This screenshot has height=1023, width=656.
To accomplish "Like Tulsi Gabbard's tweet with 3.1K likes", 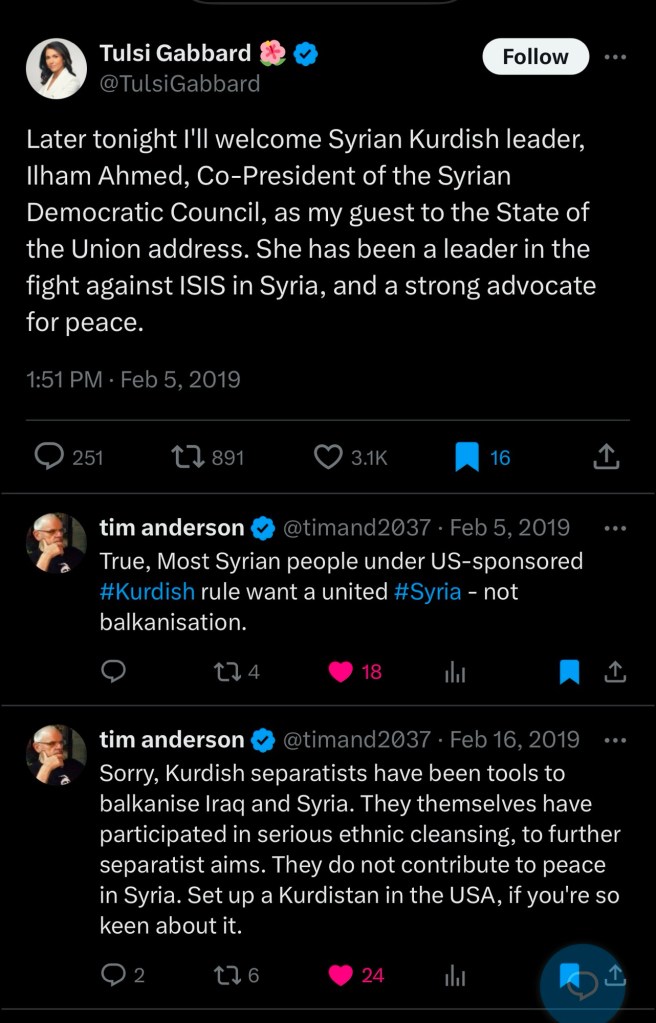I will 329,457.
